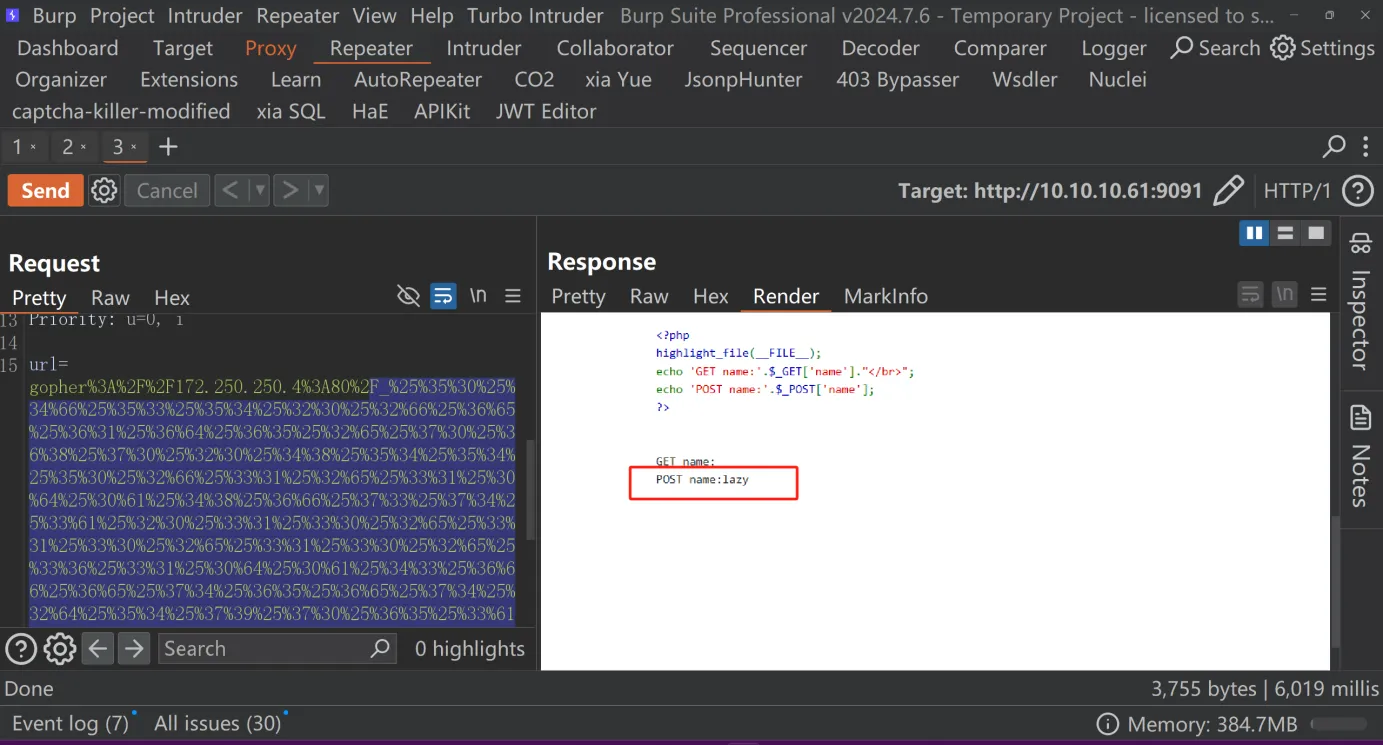Go to previous search match arrow
The image size is (1383, 745).
click(97, 649)
